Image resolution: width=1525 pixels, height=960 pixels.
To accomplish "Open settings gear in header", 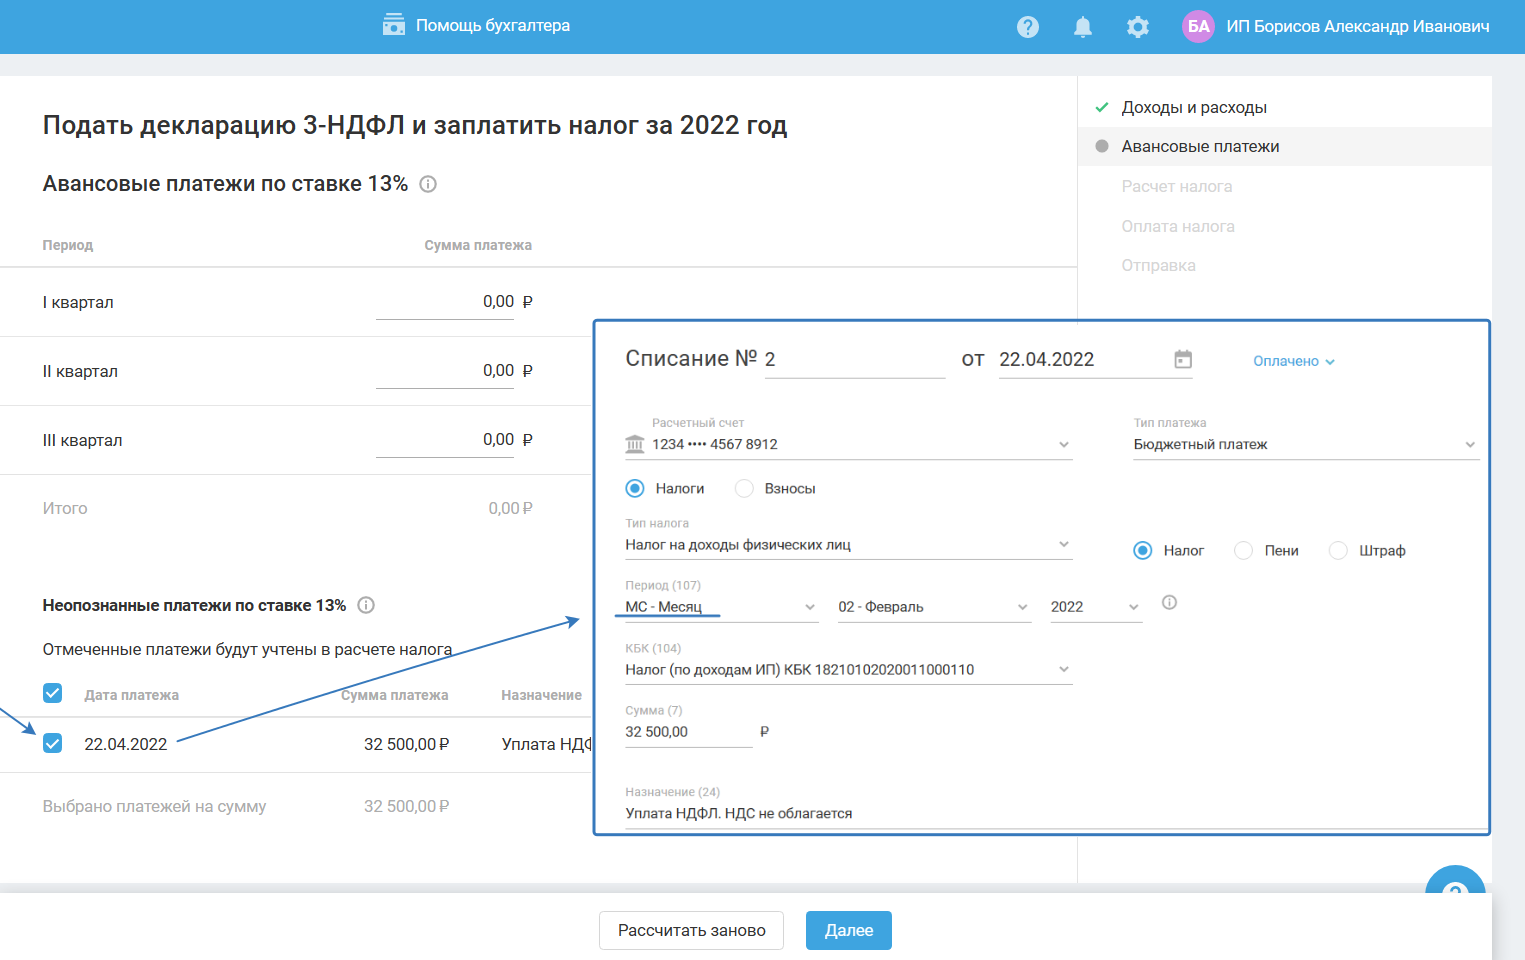I will (1138, 27).
